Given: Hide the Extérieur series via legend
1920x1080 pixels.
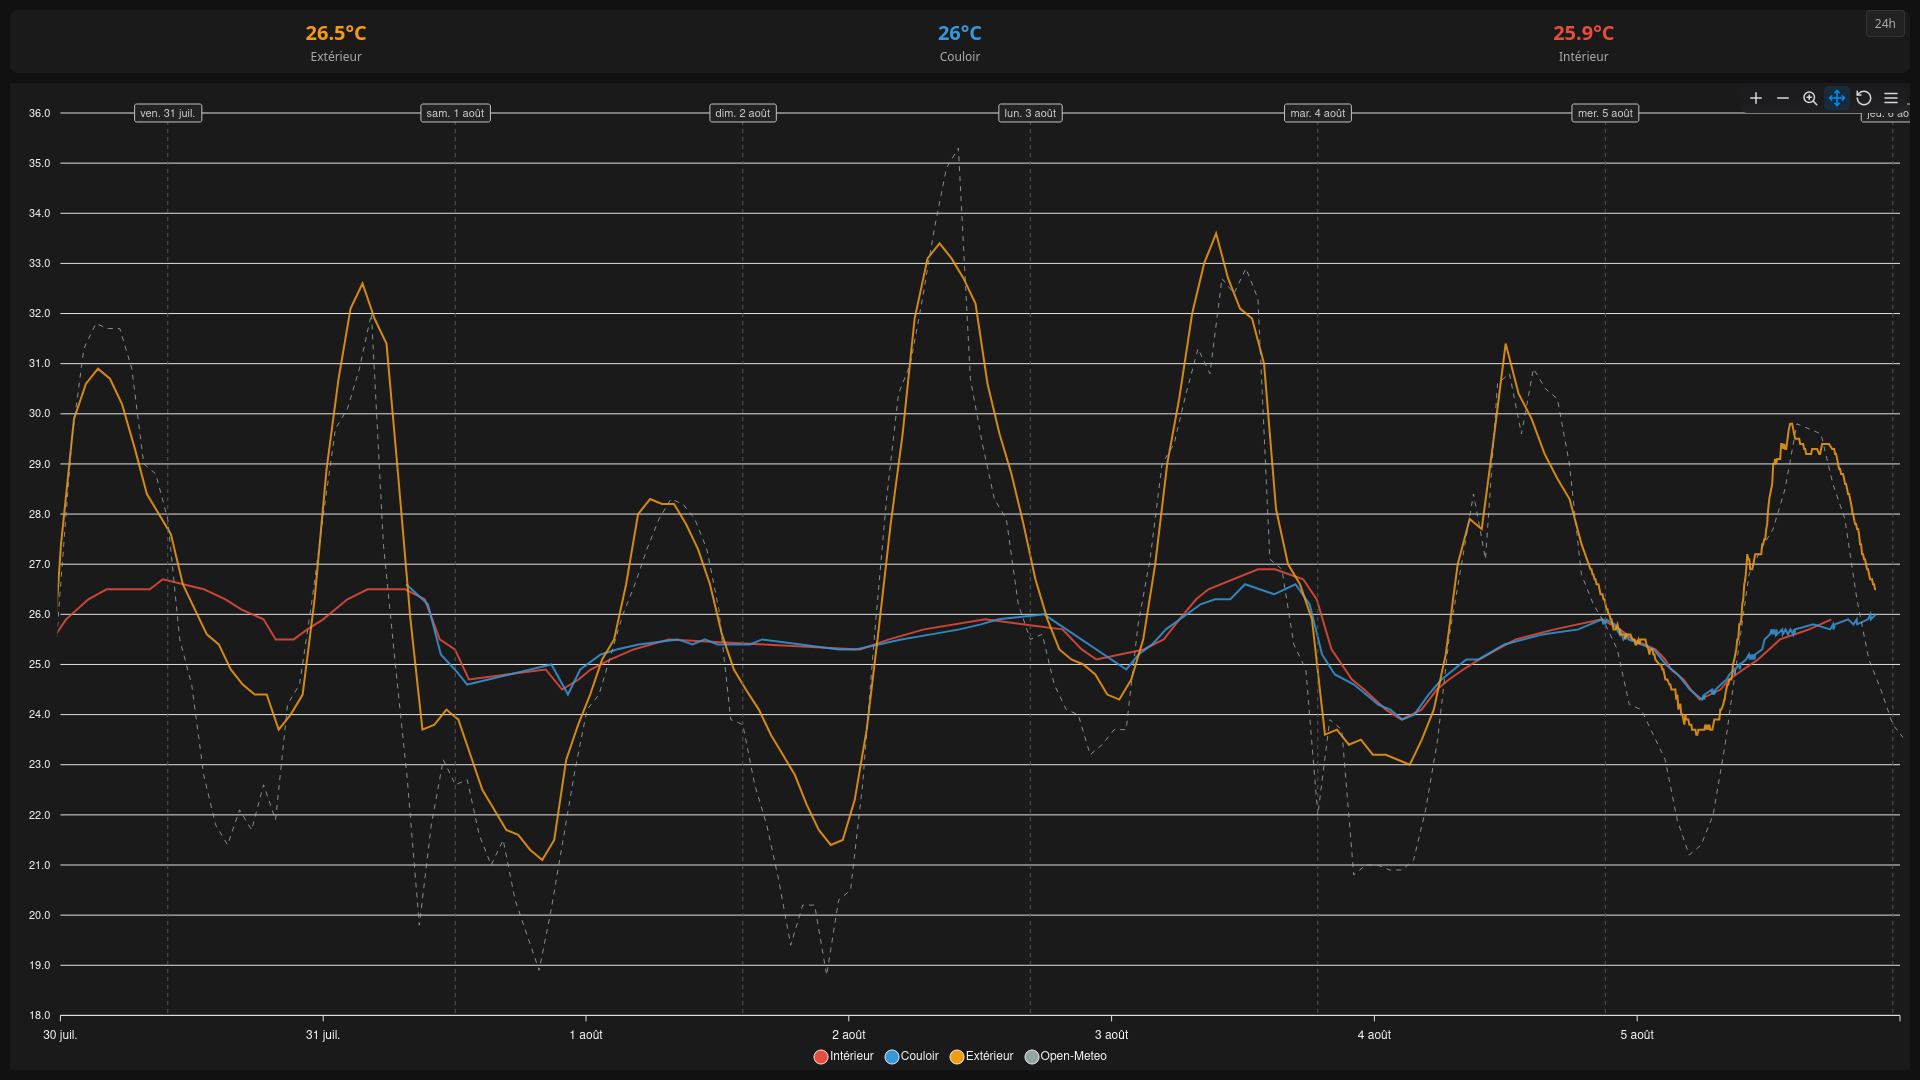Looking at the screenshot, I should click(982, 1056).
